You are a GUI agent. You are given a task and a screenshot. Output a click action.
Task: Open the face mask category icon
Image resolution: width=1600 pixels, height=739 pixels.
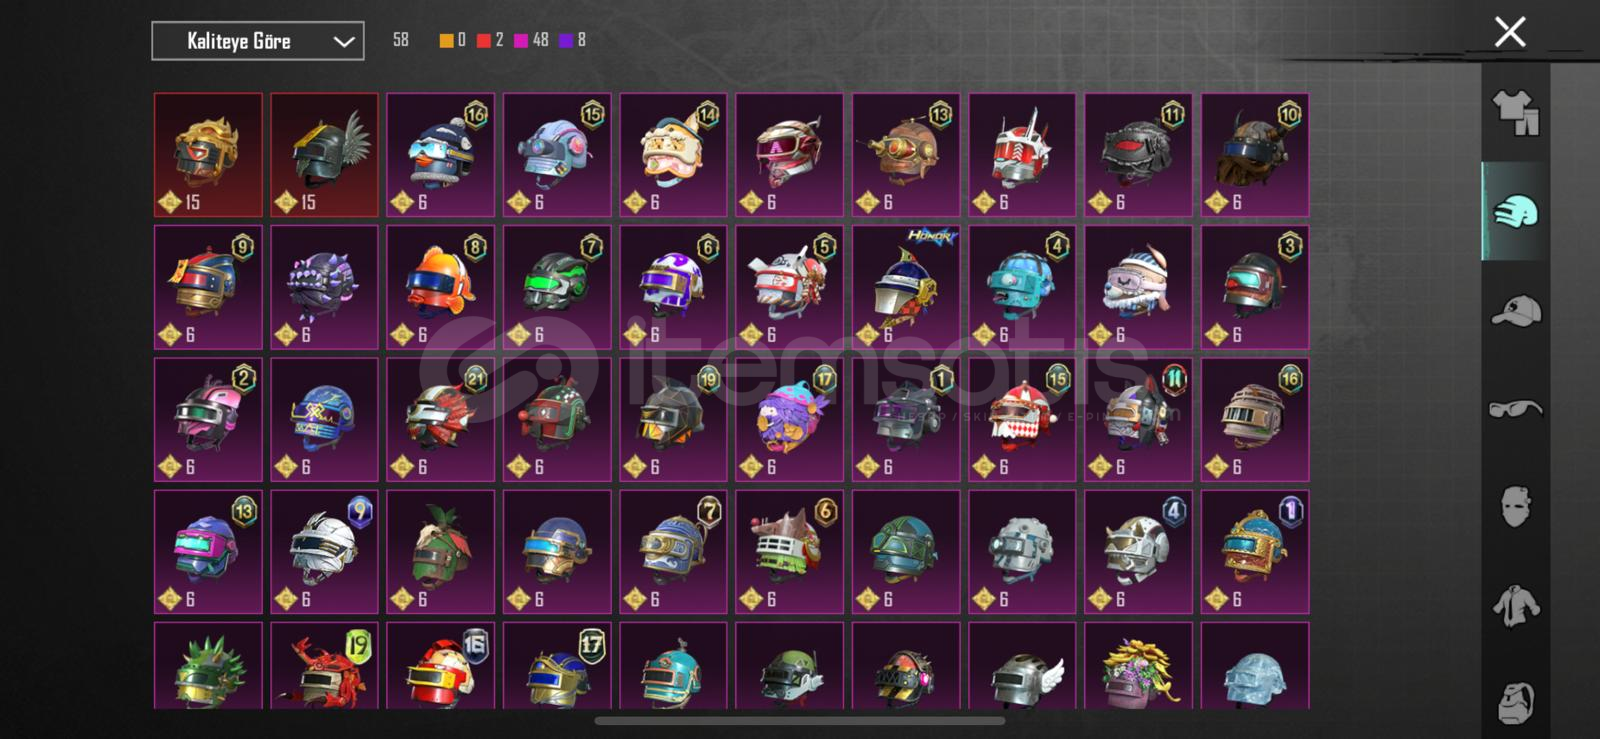click(x=1515, y=507)
